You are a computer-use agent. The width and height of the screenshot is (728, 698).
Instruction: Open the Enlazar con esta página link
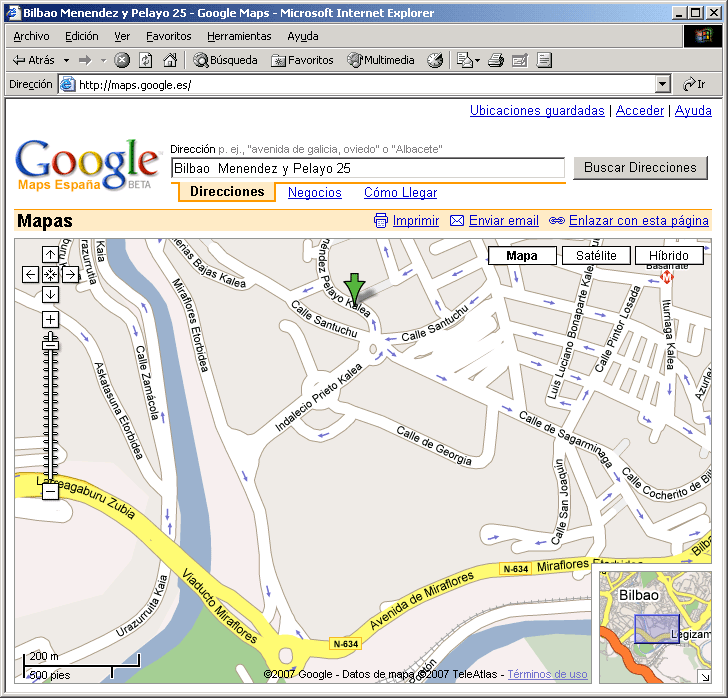(x=638, y=221)
